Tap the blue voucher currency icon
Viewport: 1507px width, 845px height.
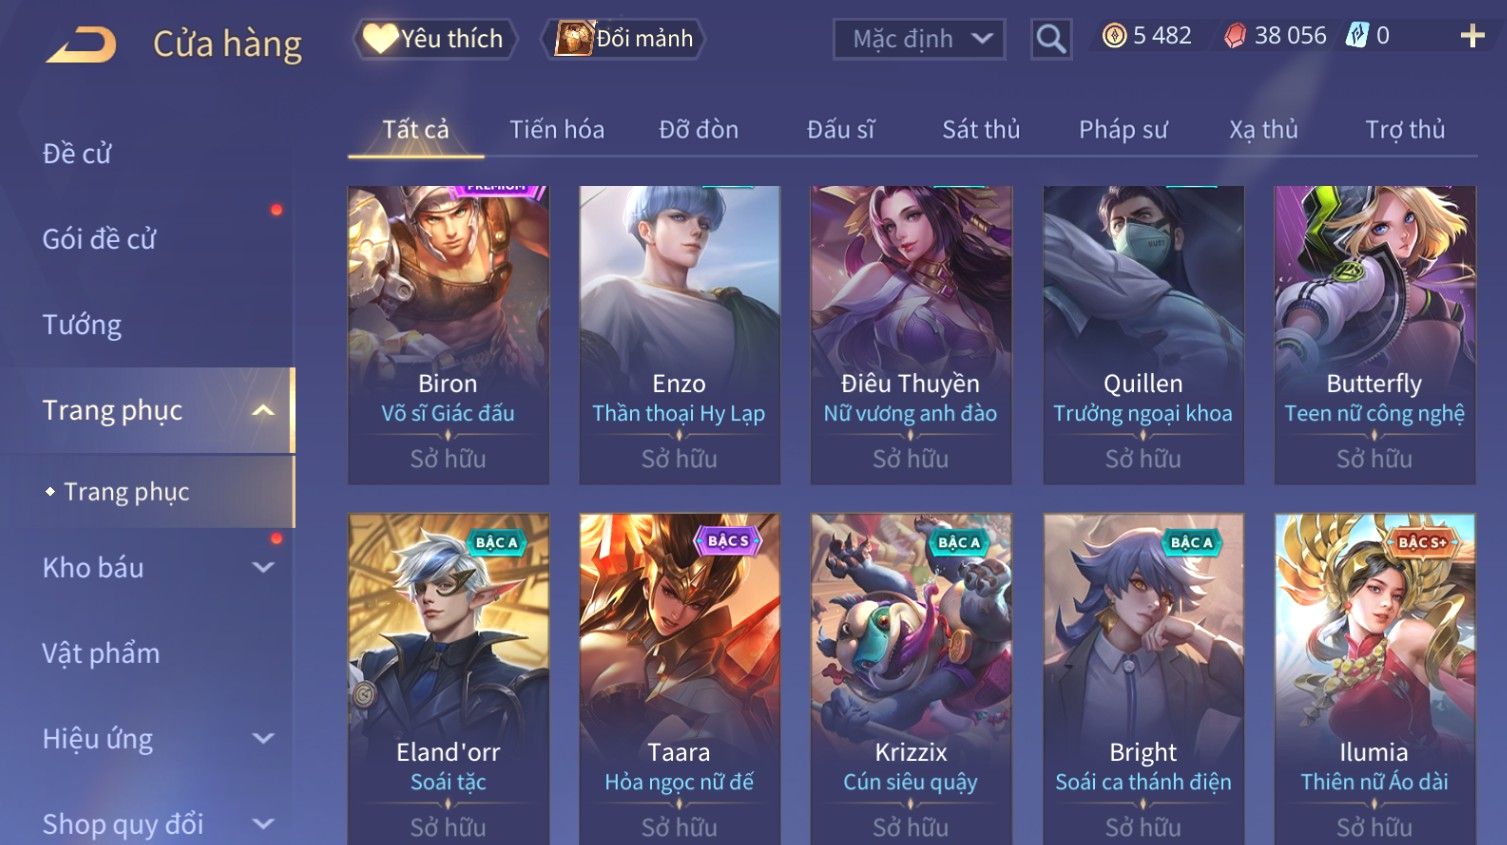pyautogui.click(x=1356, y=36)
